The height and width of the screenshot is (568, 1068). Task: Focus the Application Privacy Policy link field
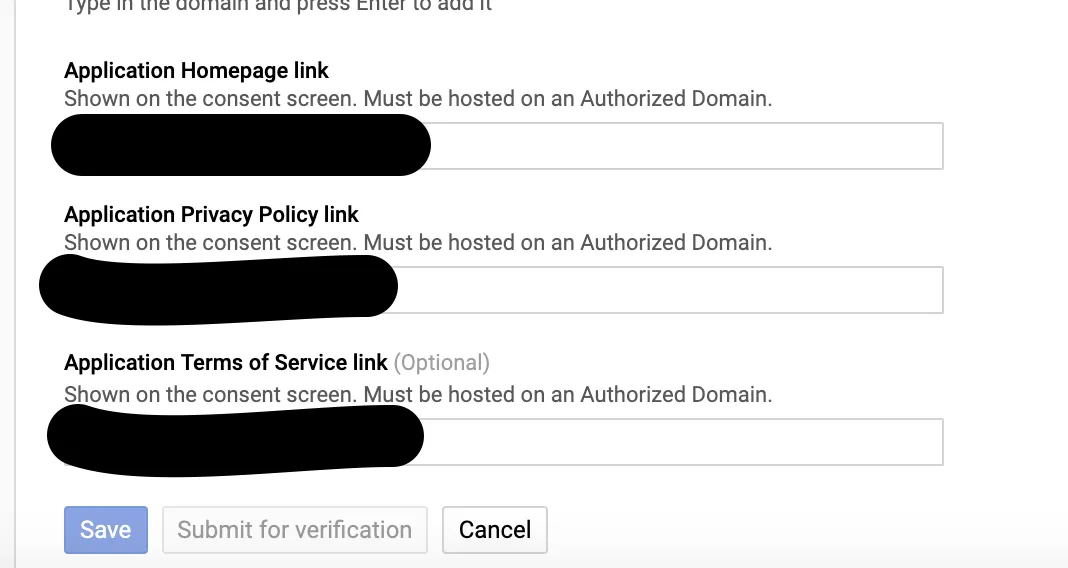tap(503, 290)
